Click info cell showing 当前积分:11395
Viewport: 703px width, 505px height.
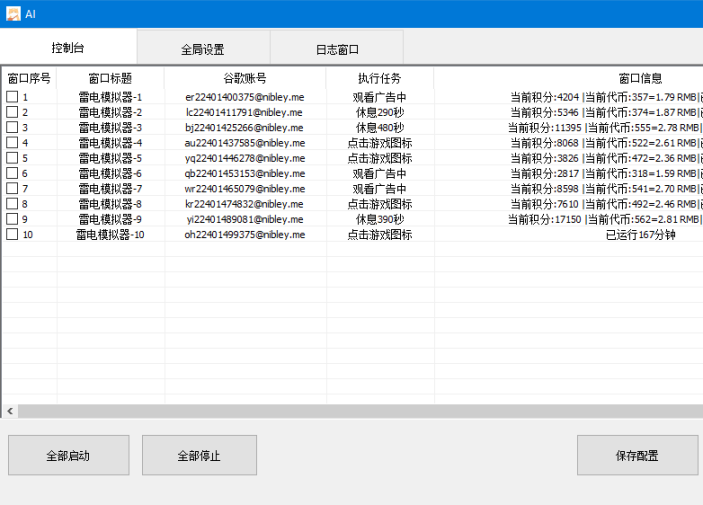coord(605,127)
